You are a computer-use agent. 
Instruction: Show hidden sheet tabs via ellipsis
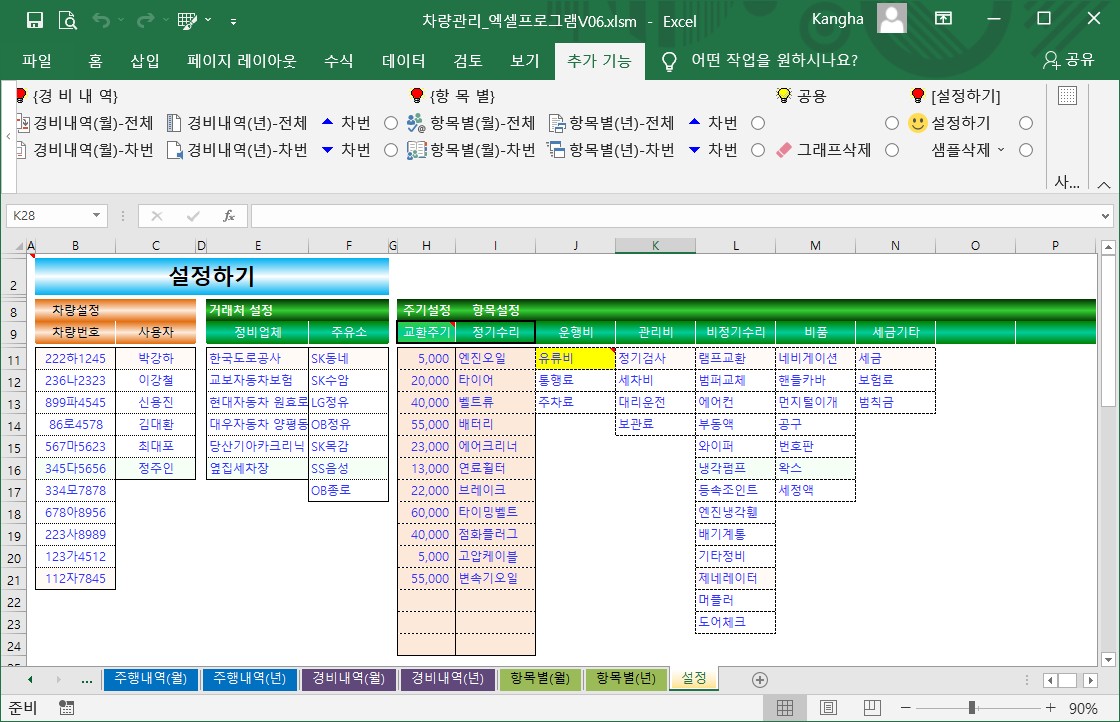pos(86,680)
